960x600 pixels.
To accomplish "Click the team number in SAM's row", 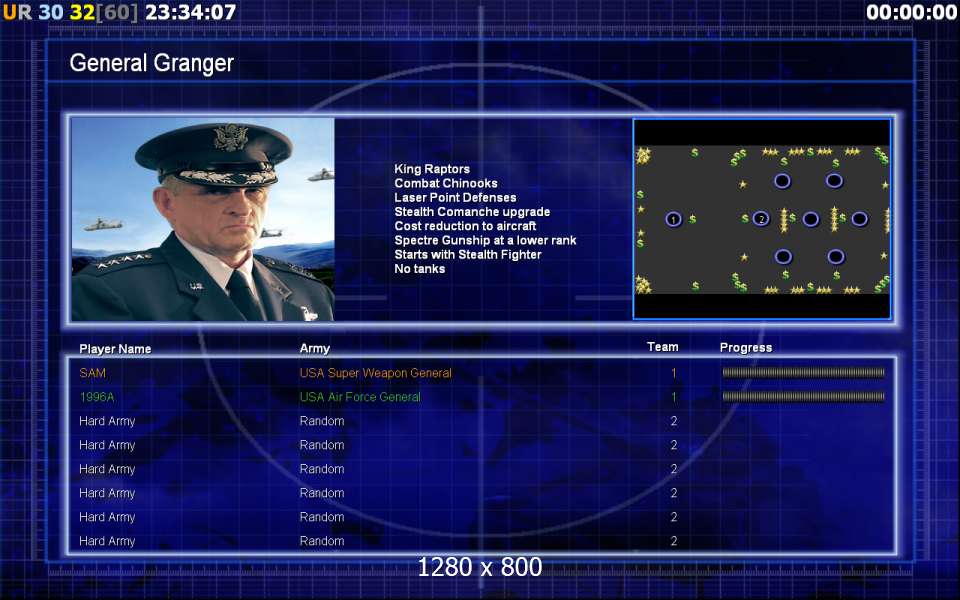I will coord(673,373).
